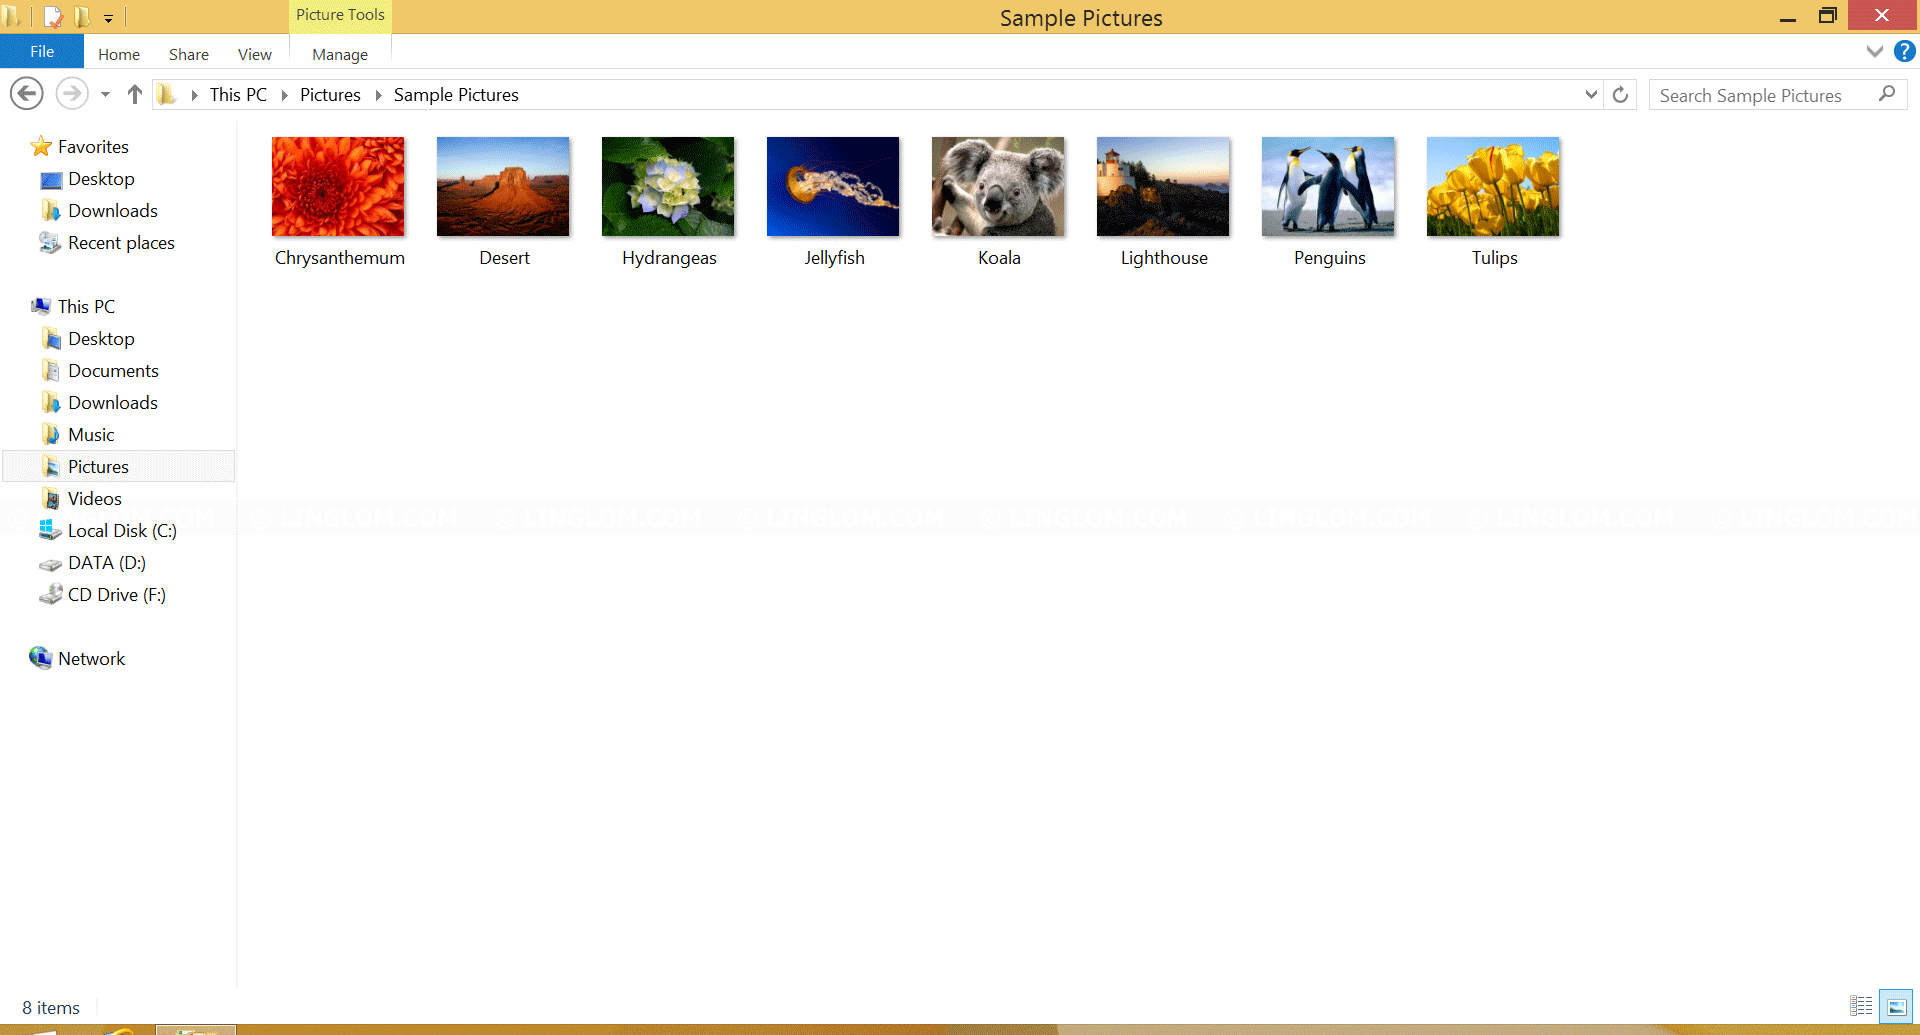Select Favorites in the navigation pane
Image resolution: width=1920 pixels, height=1035 pixels.
93,147
